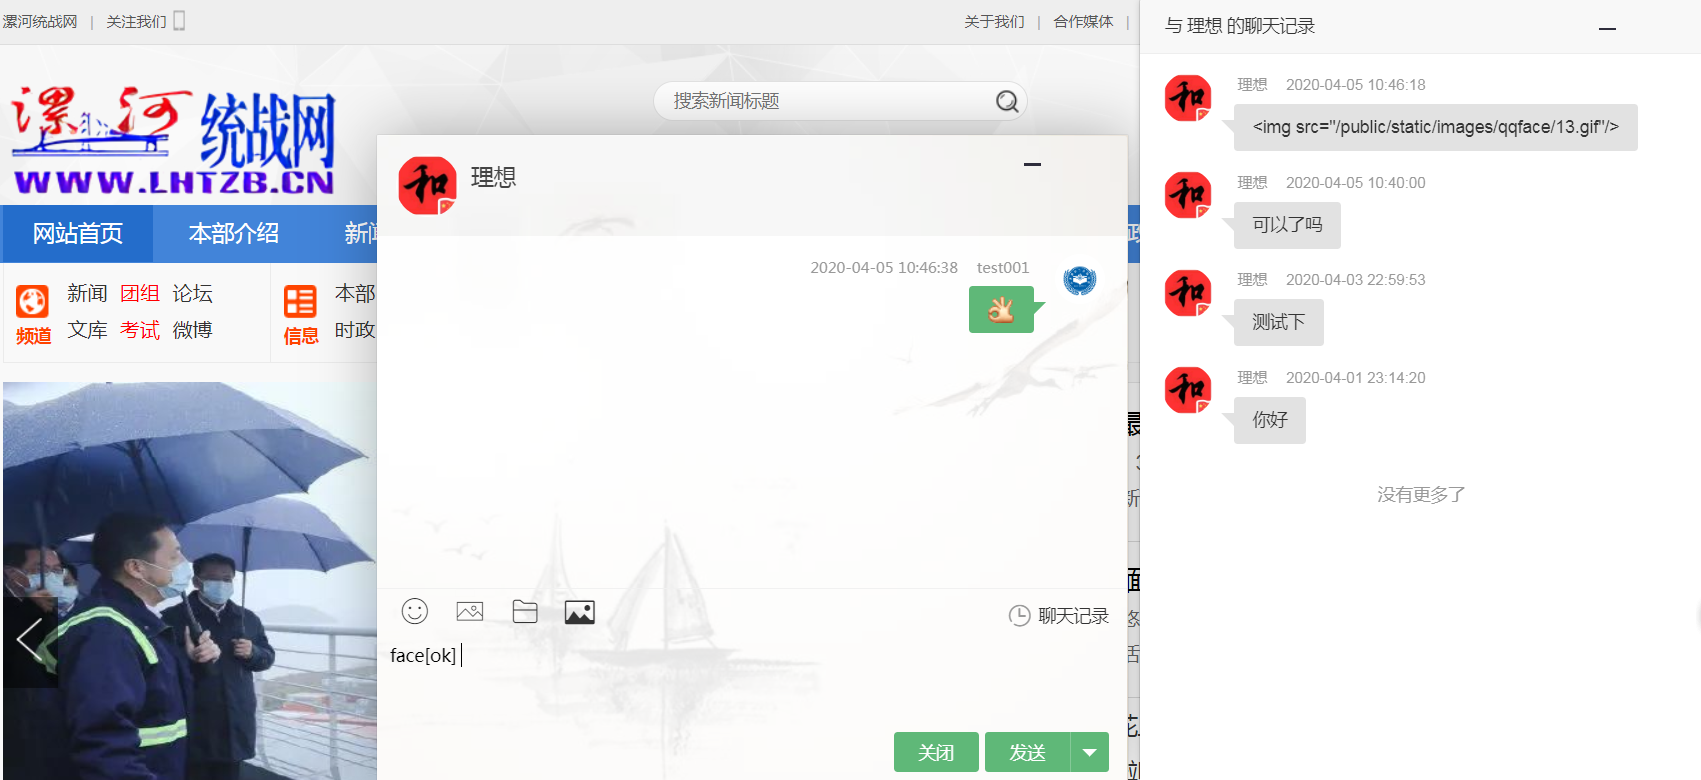Click the magnifier search icon
Screen dimensions: 1701x780
coord(1007,101)
